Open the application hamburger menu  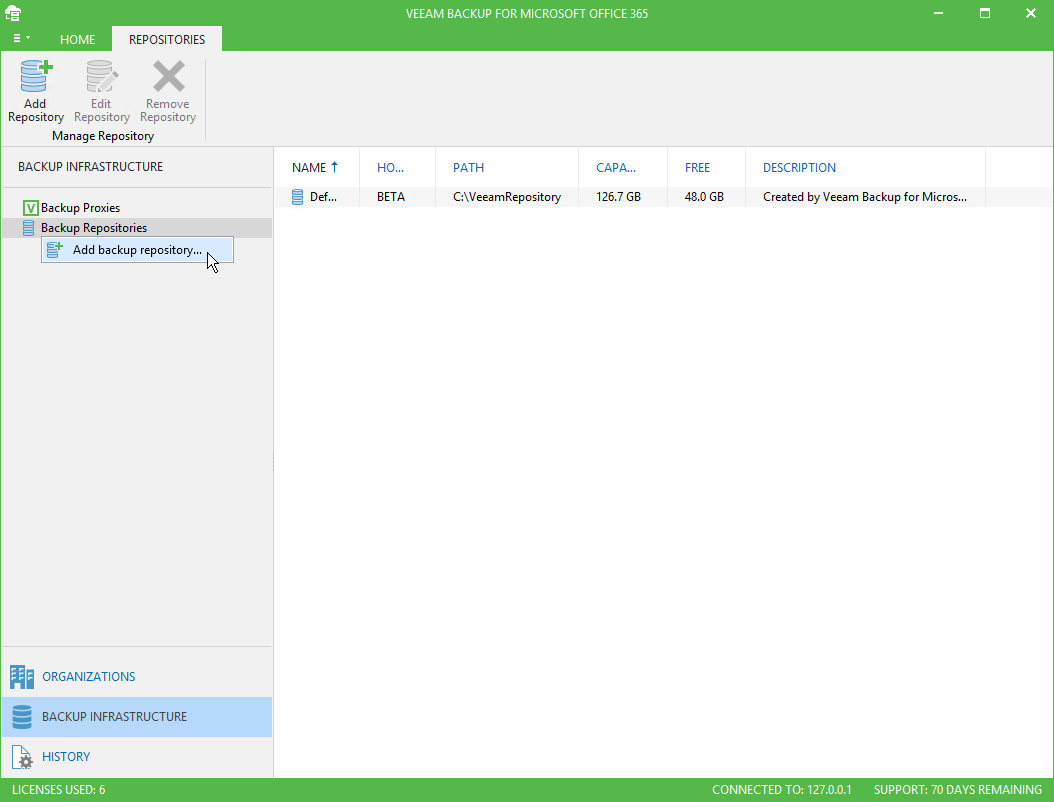(x=21, y=39)
